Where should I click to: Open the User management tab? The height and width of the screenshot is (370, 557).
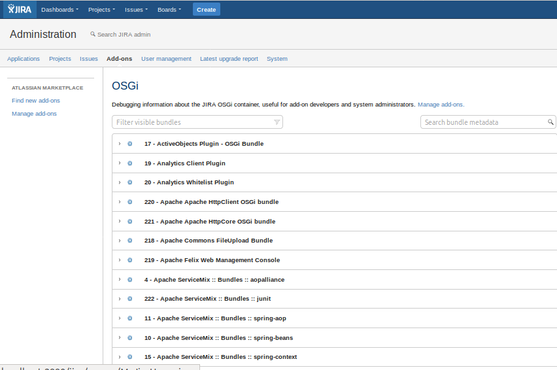coord(166,59)
